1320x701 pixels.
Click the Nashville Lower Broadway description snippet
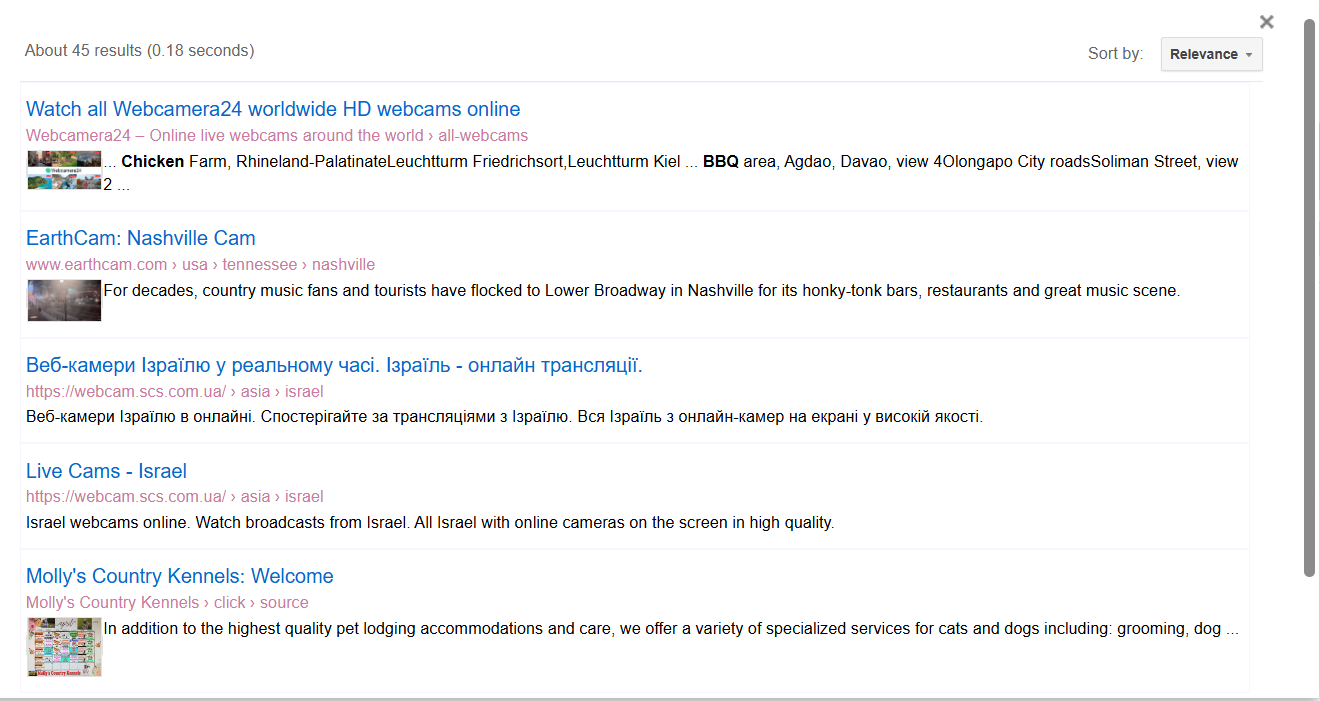pos(641,291)
